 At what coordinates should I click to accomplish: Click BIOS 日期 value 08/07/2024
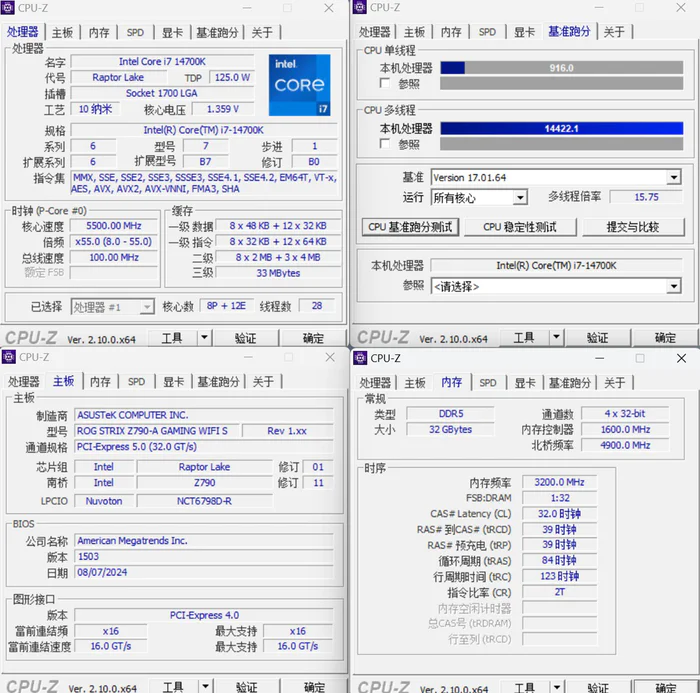(x=204, y=572)
